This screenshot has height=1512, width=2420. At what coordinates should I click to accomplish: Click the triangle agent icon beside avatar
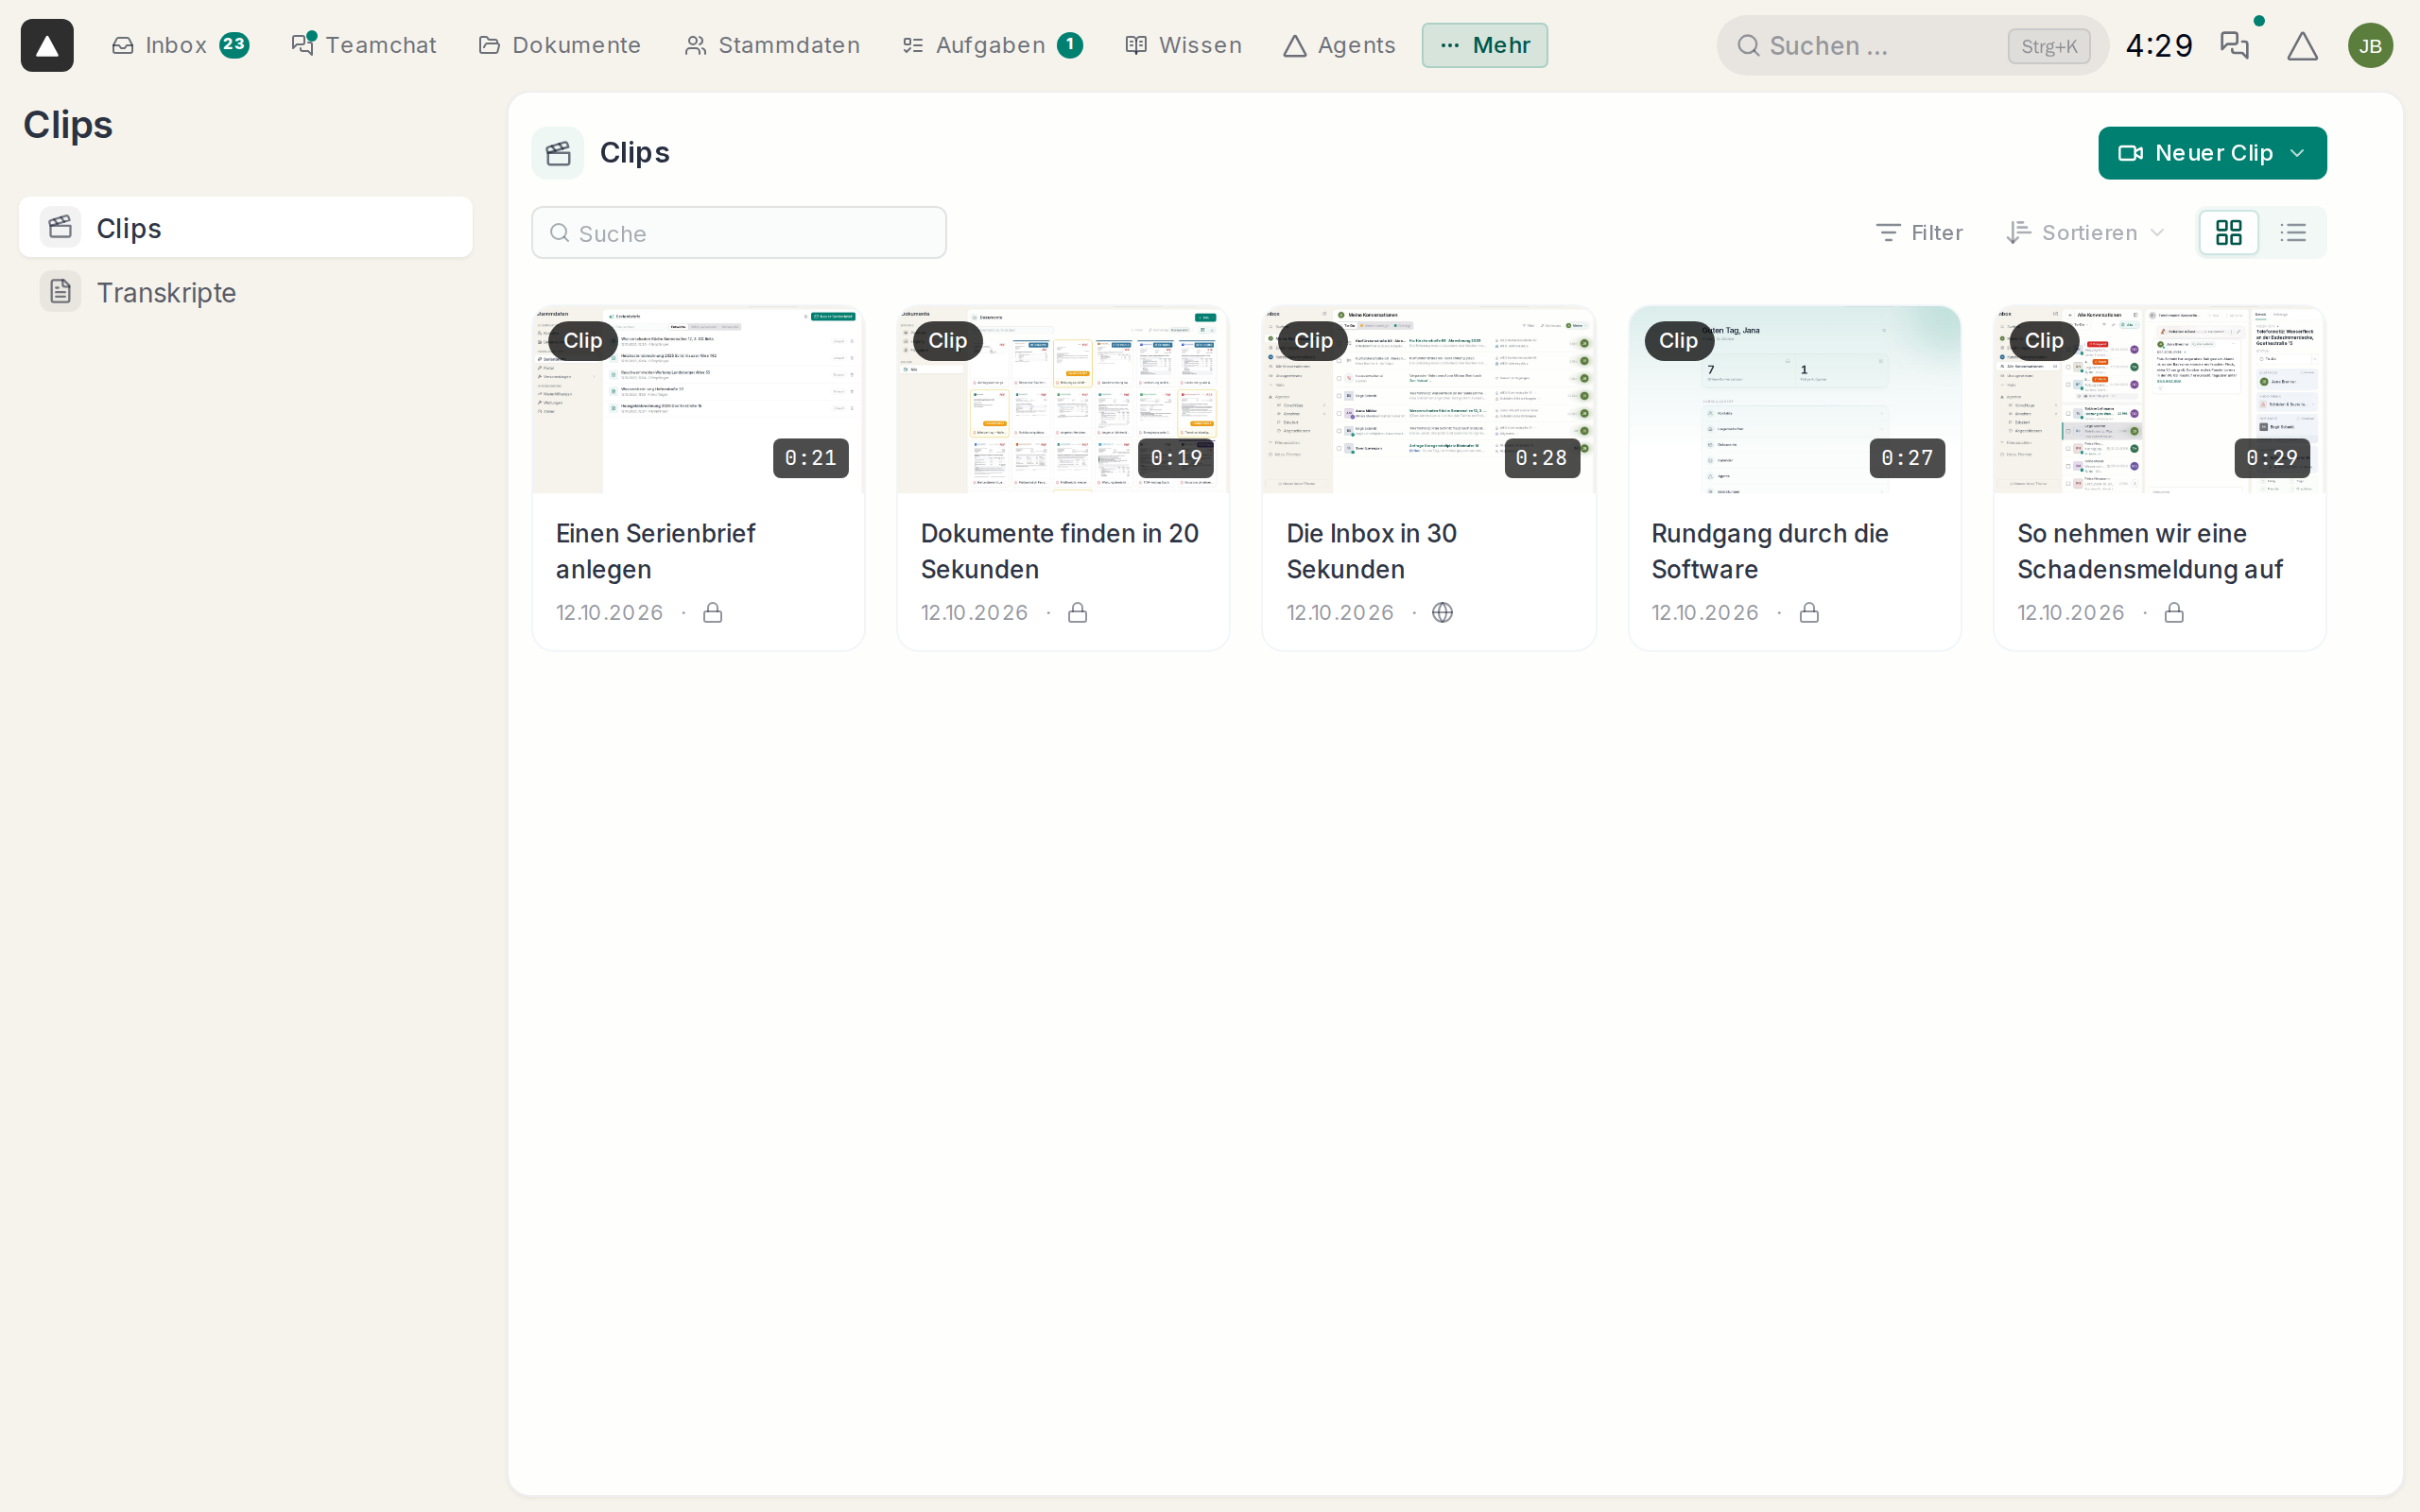coord(2302,45)
